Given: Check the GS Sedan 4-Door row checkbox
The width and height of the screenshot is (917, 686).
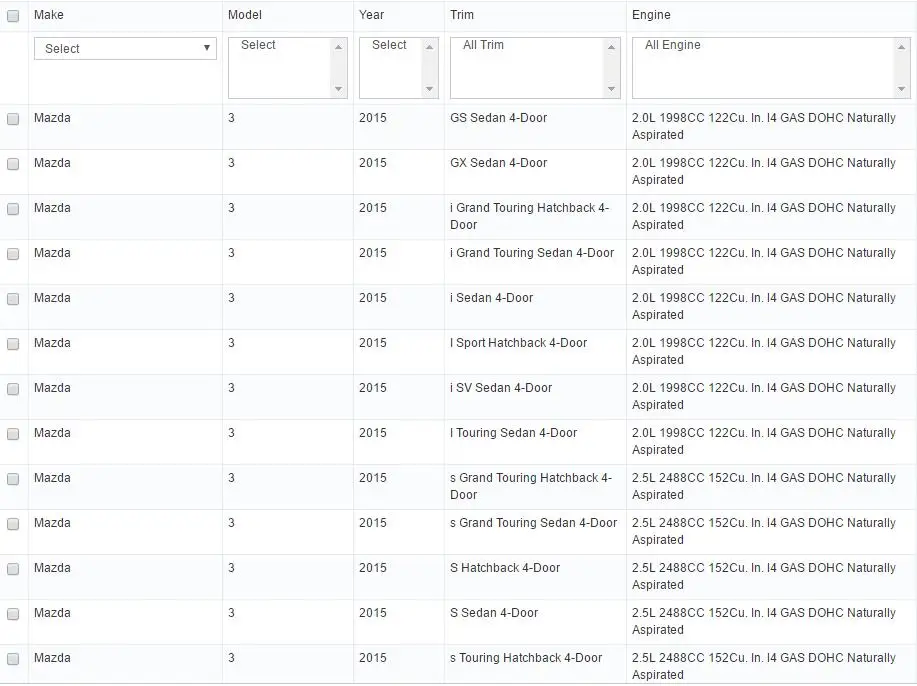Looking at the screenshot, I should pos(13,119).
